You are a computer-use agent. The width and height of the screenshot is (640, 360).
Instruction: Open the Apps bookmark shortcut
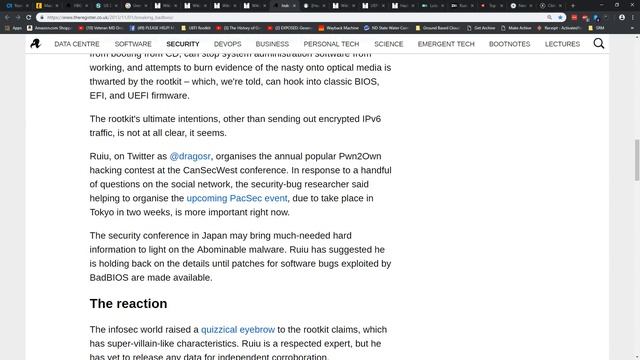(13, 28)
